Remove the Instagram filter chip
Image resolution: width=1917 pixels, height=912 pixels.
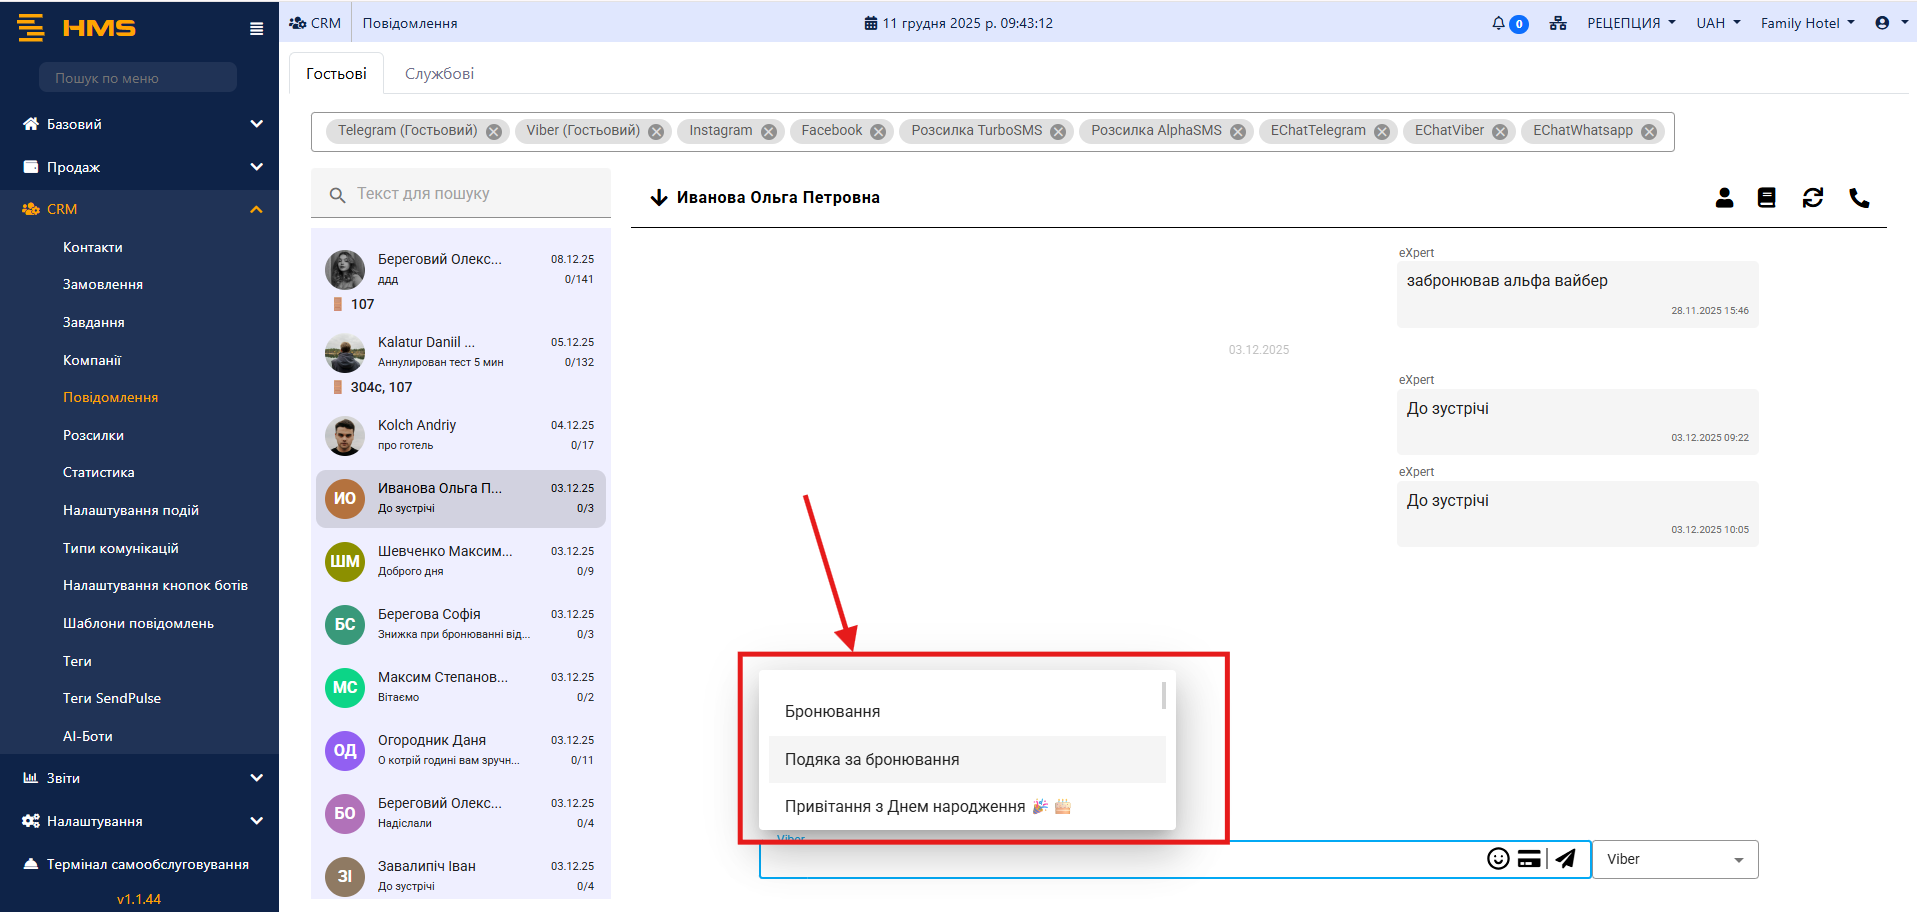(769, 132)
